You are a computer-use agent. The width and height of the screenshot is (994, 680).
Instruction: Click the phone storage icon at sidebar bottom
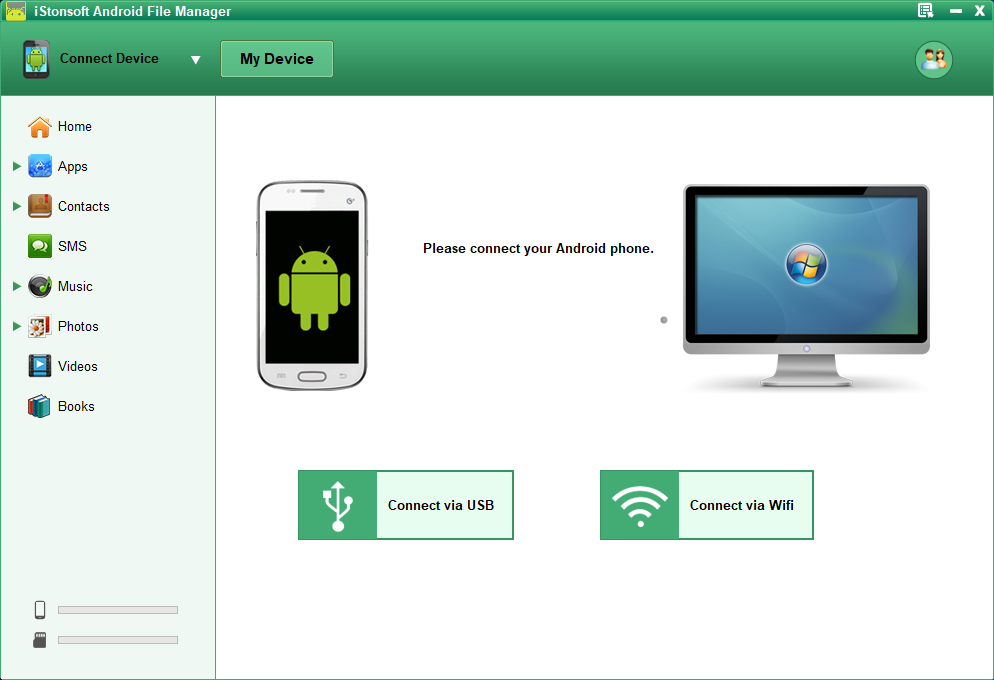(40, 610)
